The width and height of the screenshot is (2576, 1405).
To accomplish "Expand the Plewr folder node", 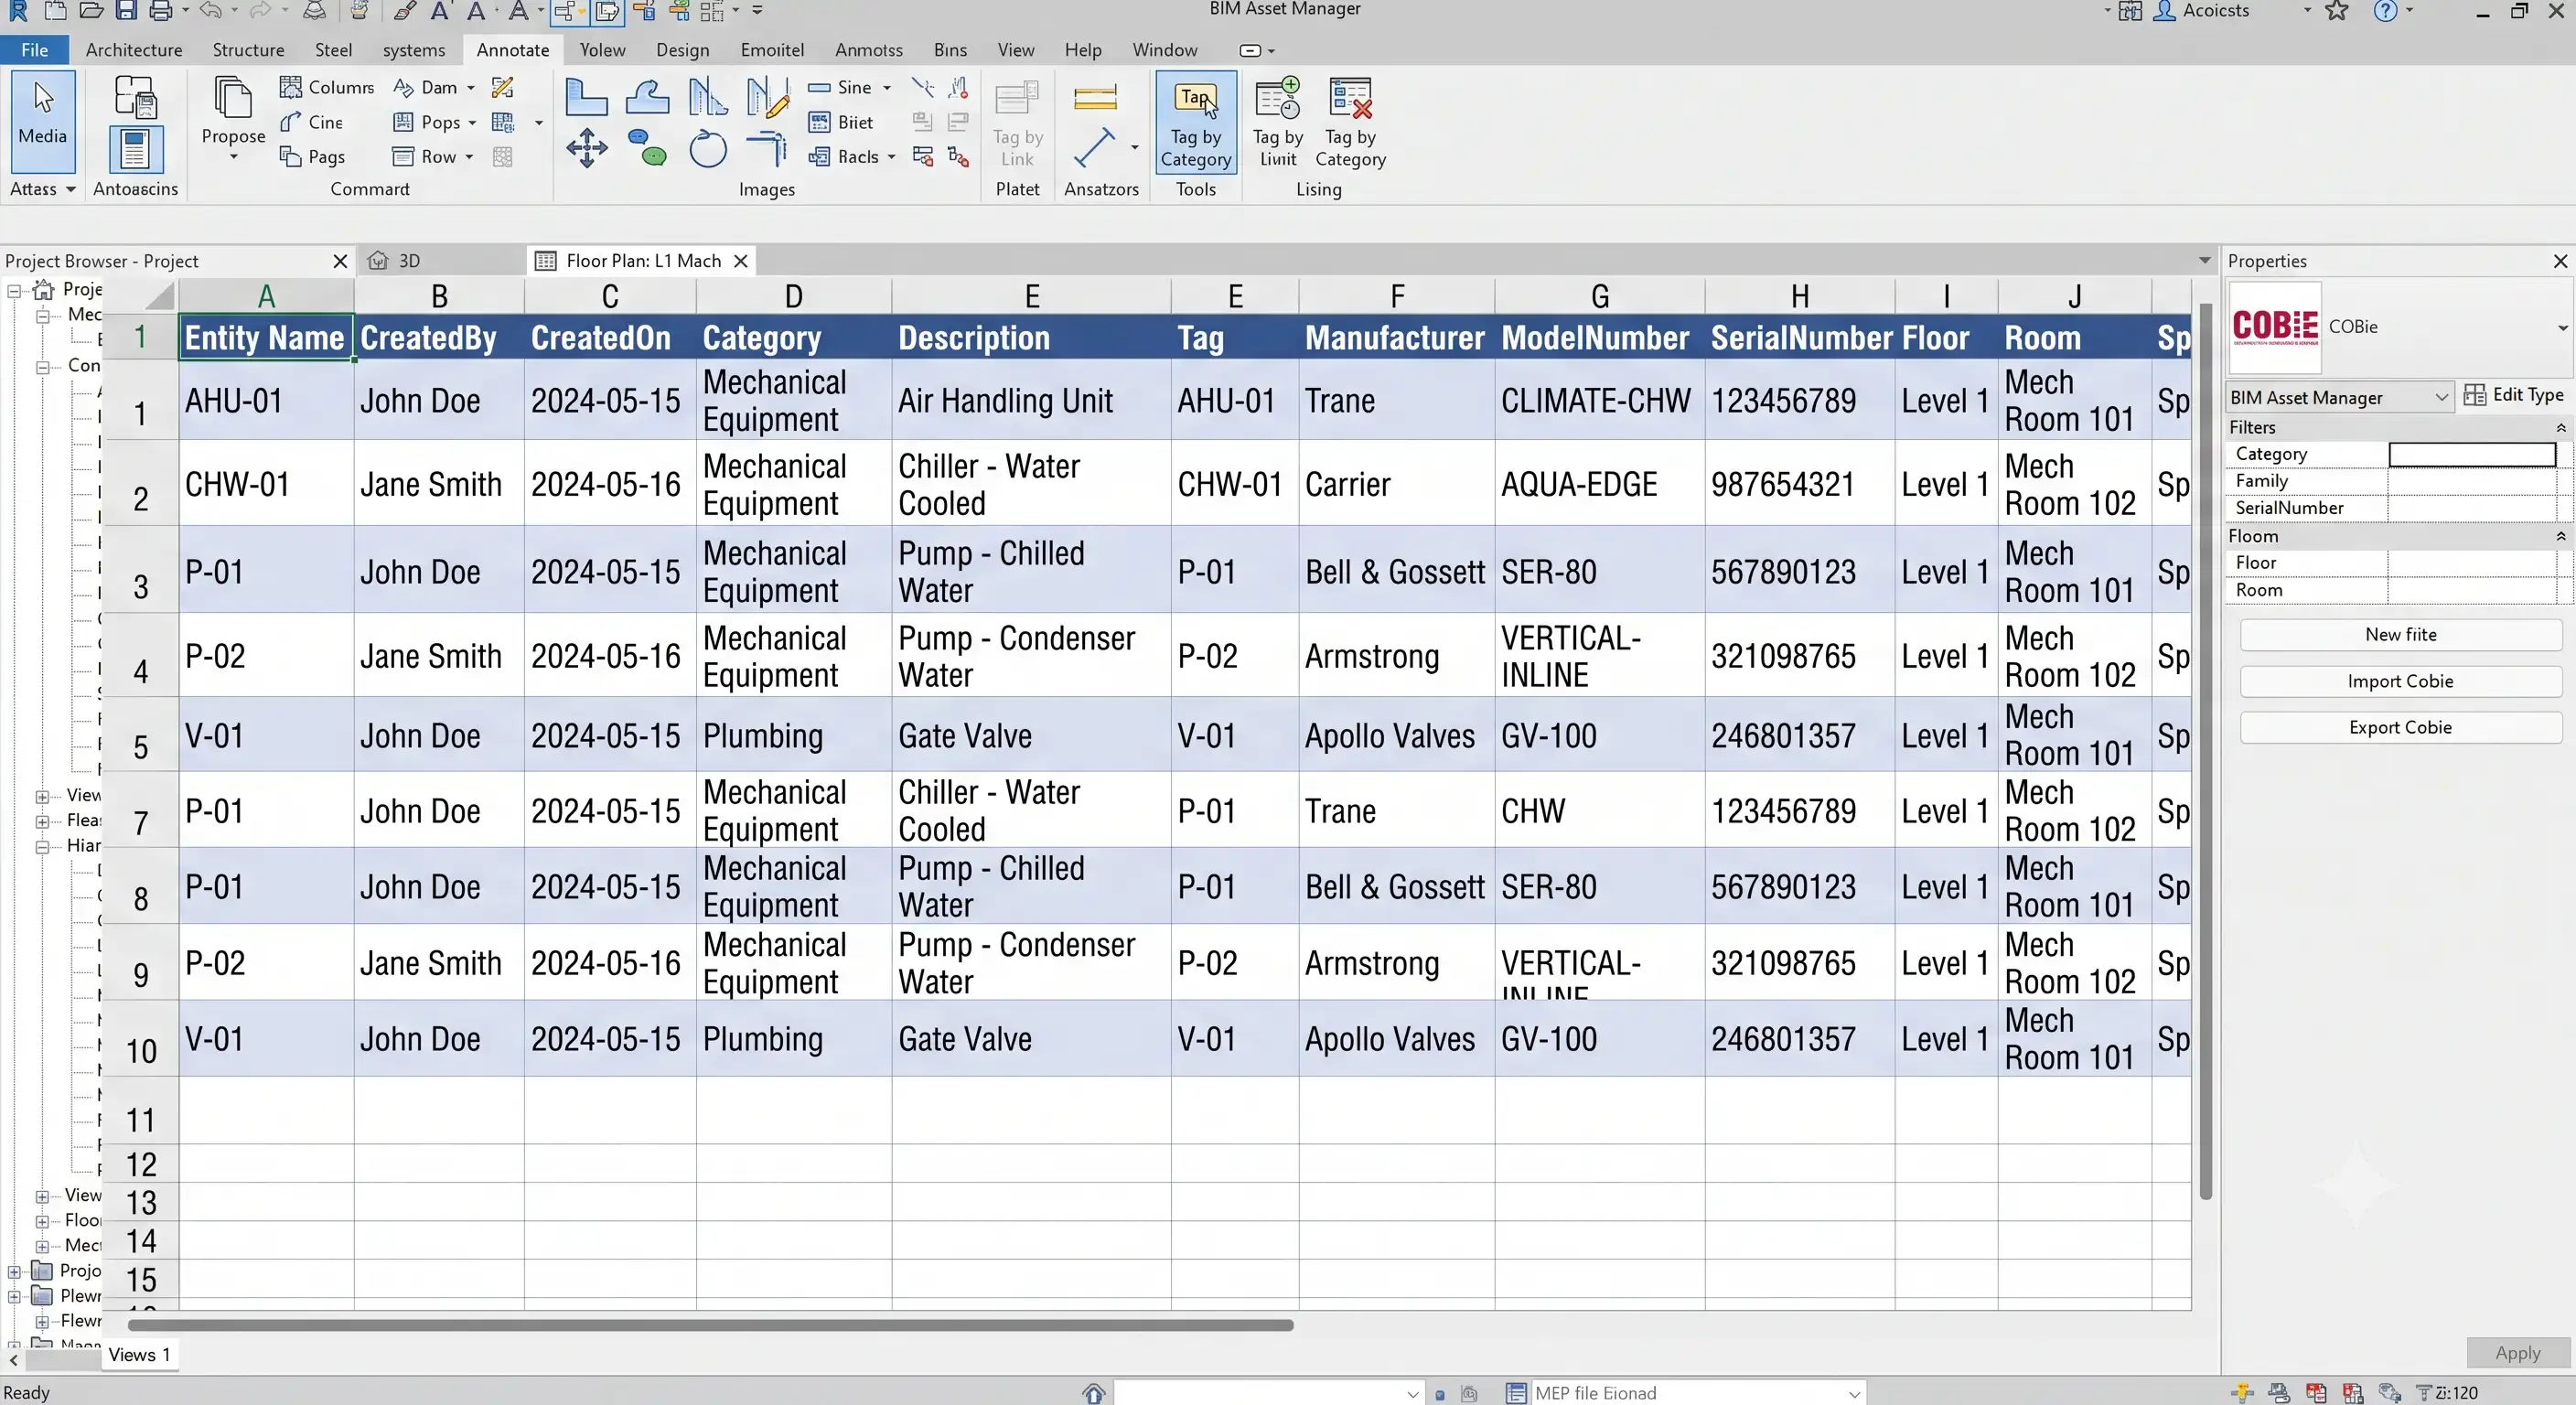I will pyautogui.click(x=14, y=1296).
